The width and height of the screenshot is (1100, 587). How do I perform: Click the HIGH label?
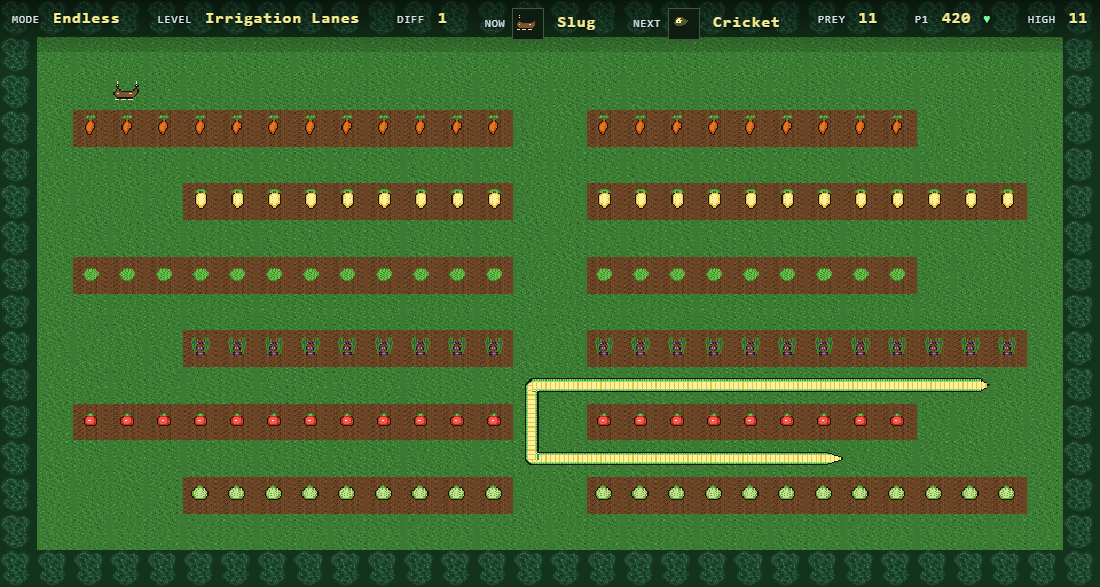pos(1041,20)
